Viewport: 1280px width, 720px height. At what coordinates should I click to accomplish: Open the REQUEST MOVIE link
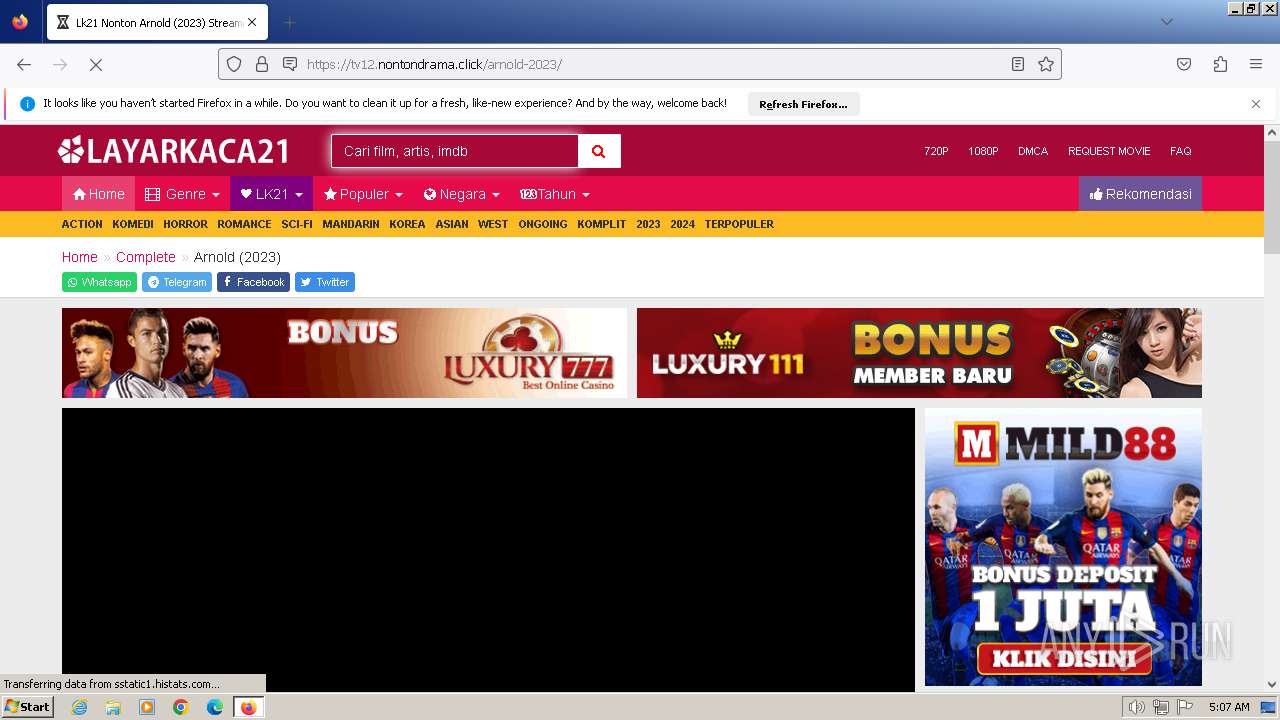1109,151
